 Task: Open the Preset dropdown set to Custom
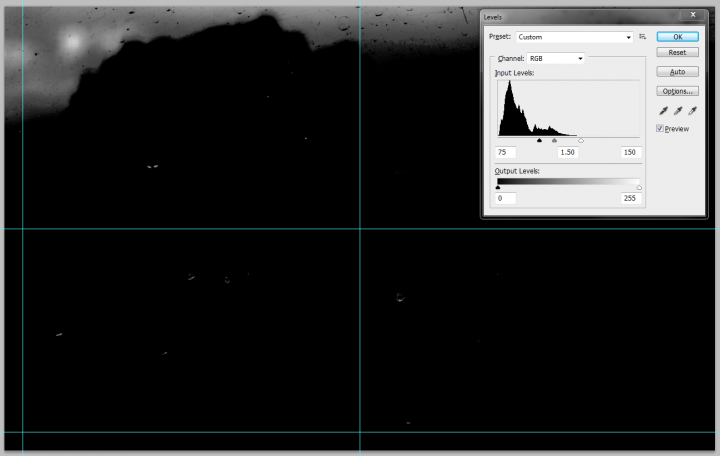574,36
